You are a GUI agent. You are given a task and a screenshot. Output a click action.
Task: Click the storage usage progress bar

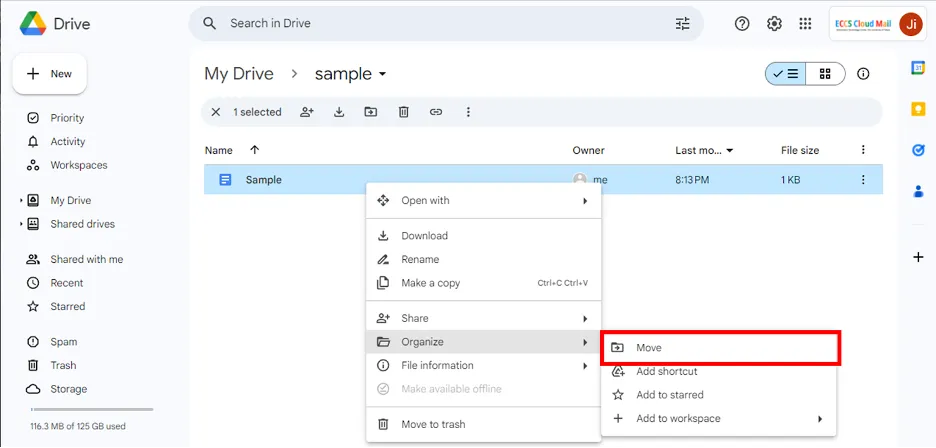pos(91,409)
